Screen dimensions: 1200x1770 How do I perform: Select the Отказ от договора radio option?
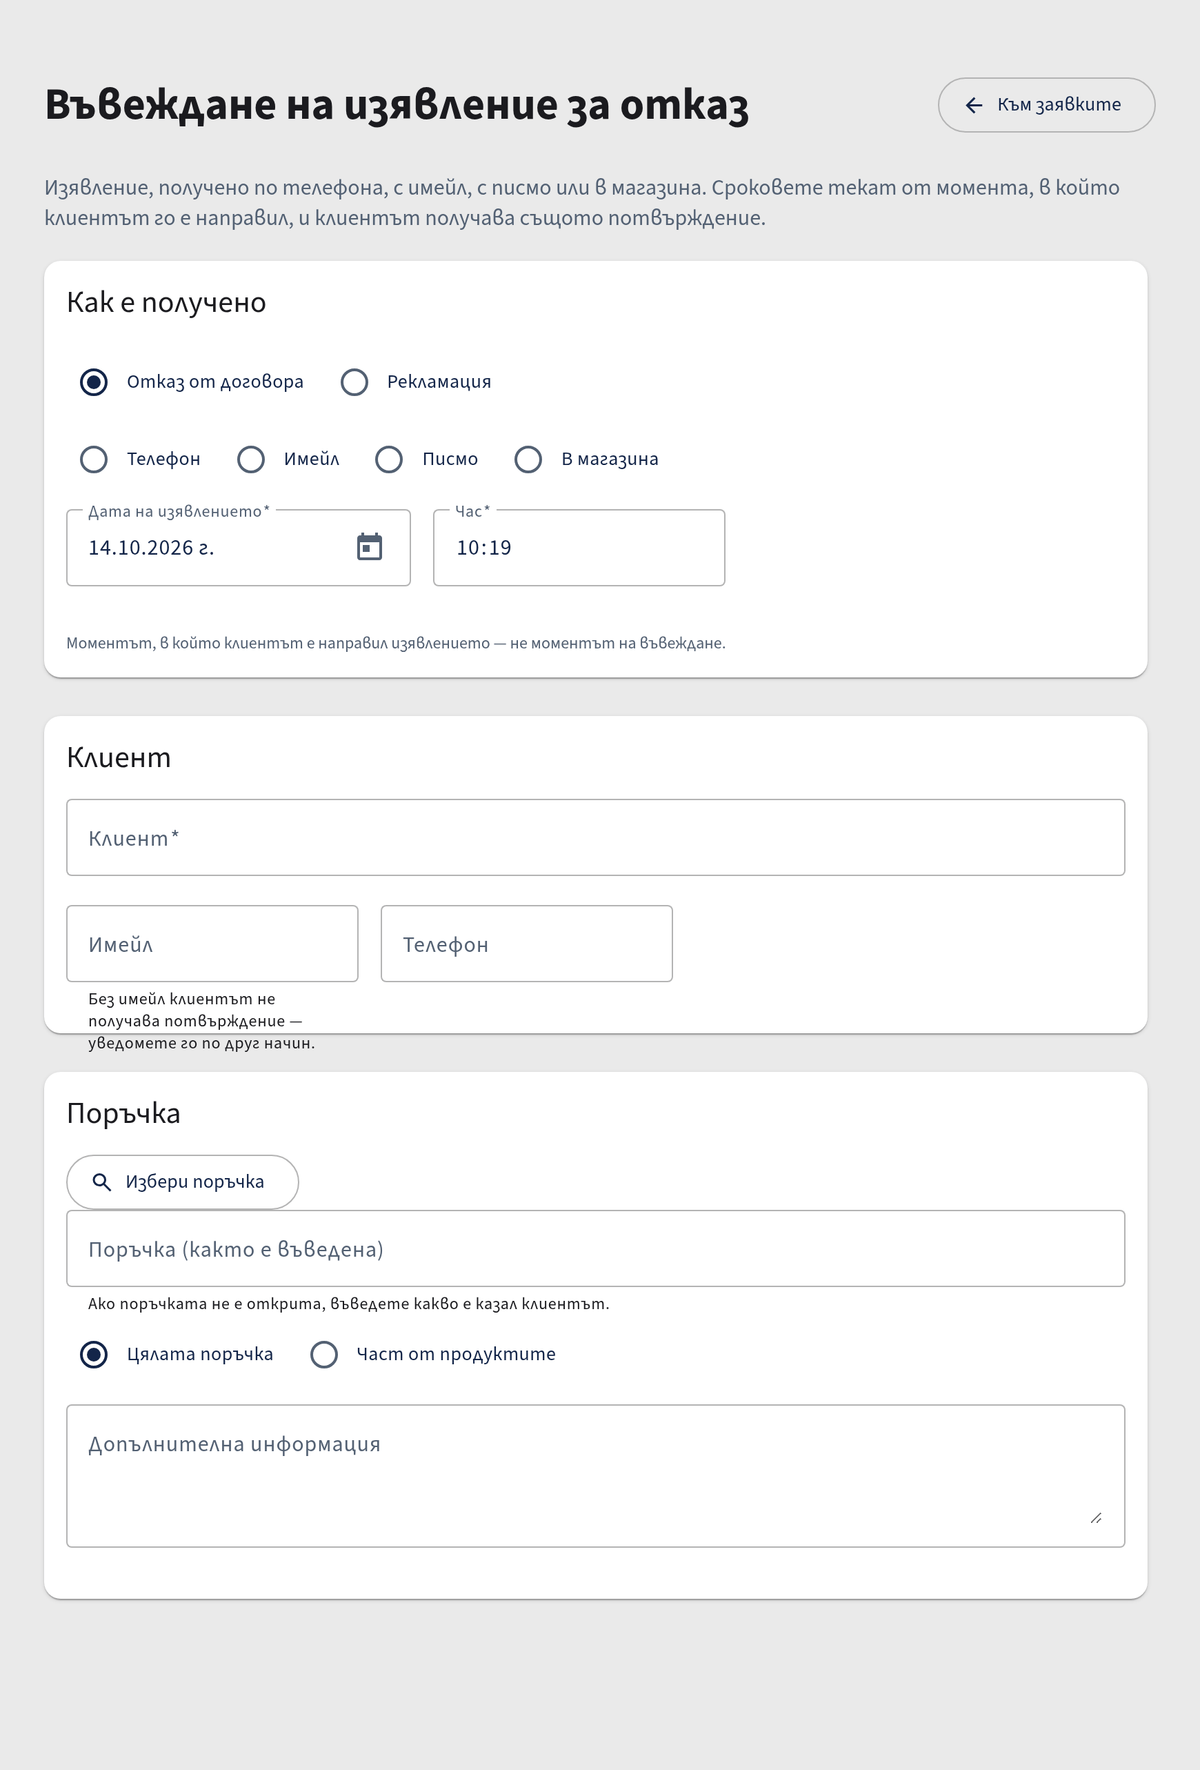click(x=94, y=382)
